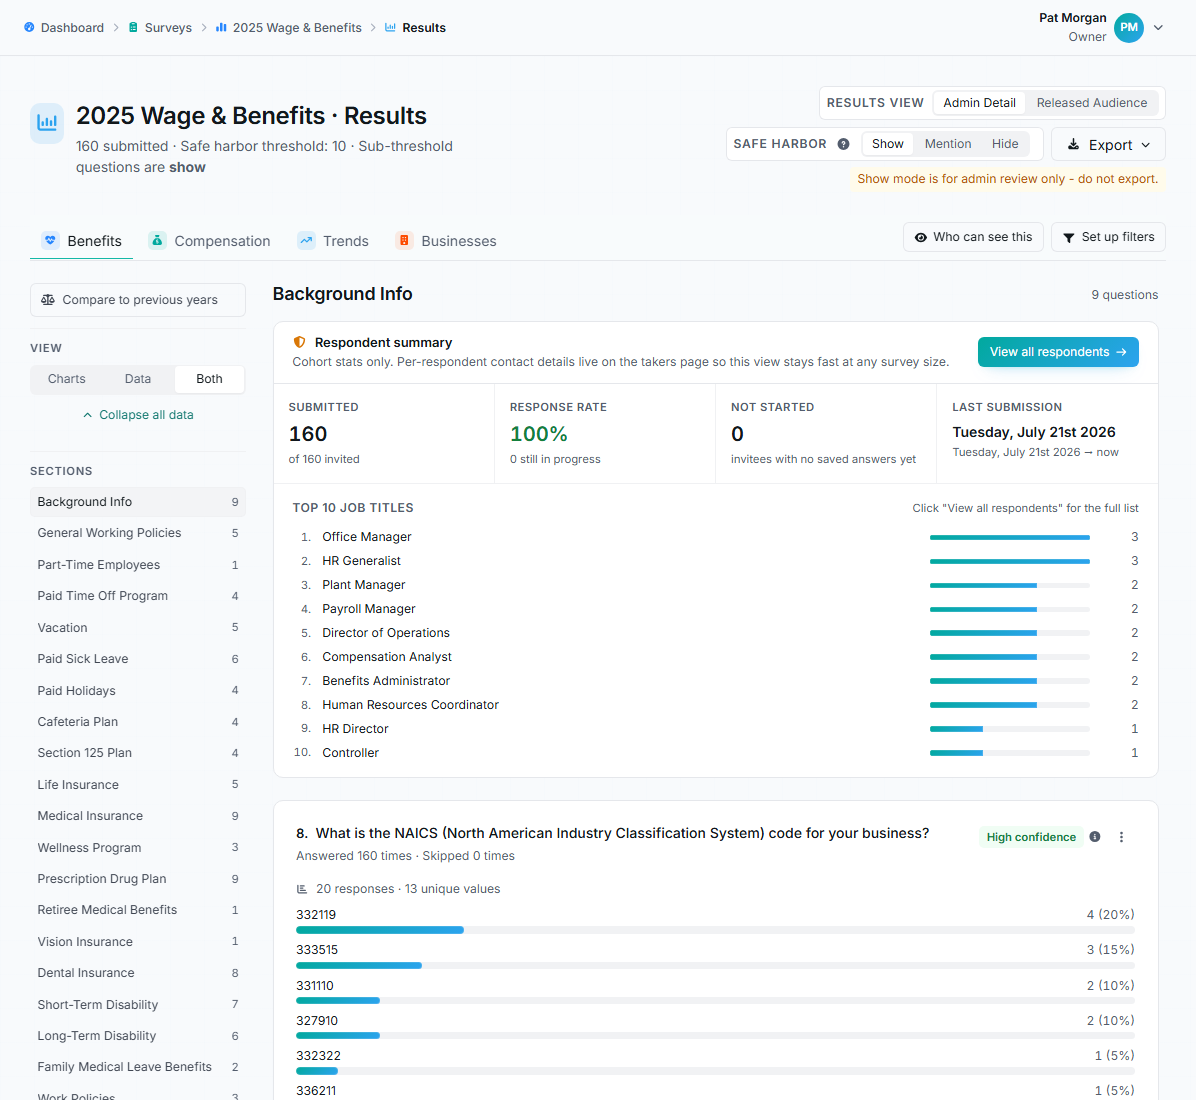This screenshot has height=1100, width=1196.
Task: Click the bar chart icon before 2025 Wage & Benefits
Action: click(221, 27)
